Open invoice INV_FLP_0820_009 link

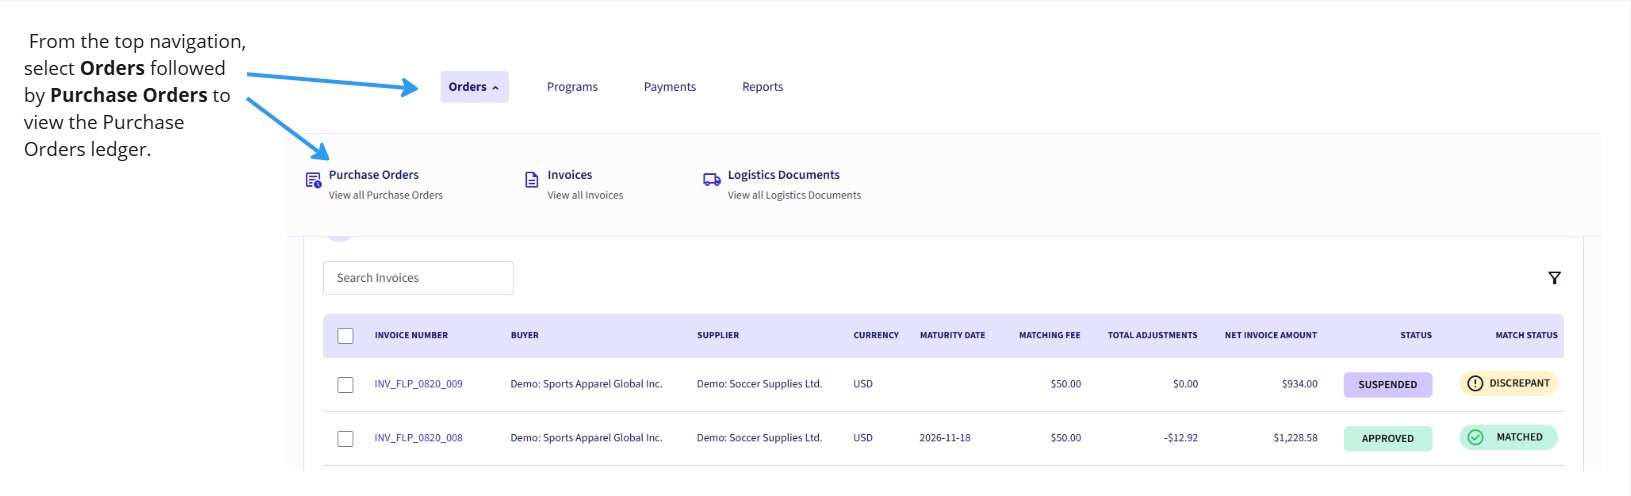419,384
